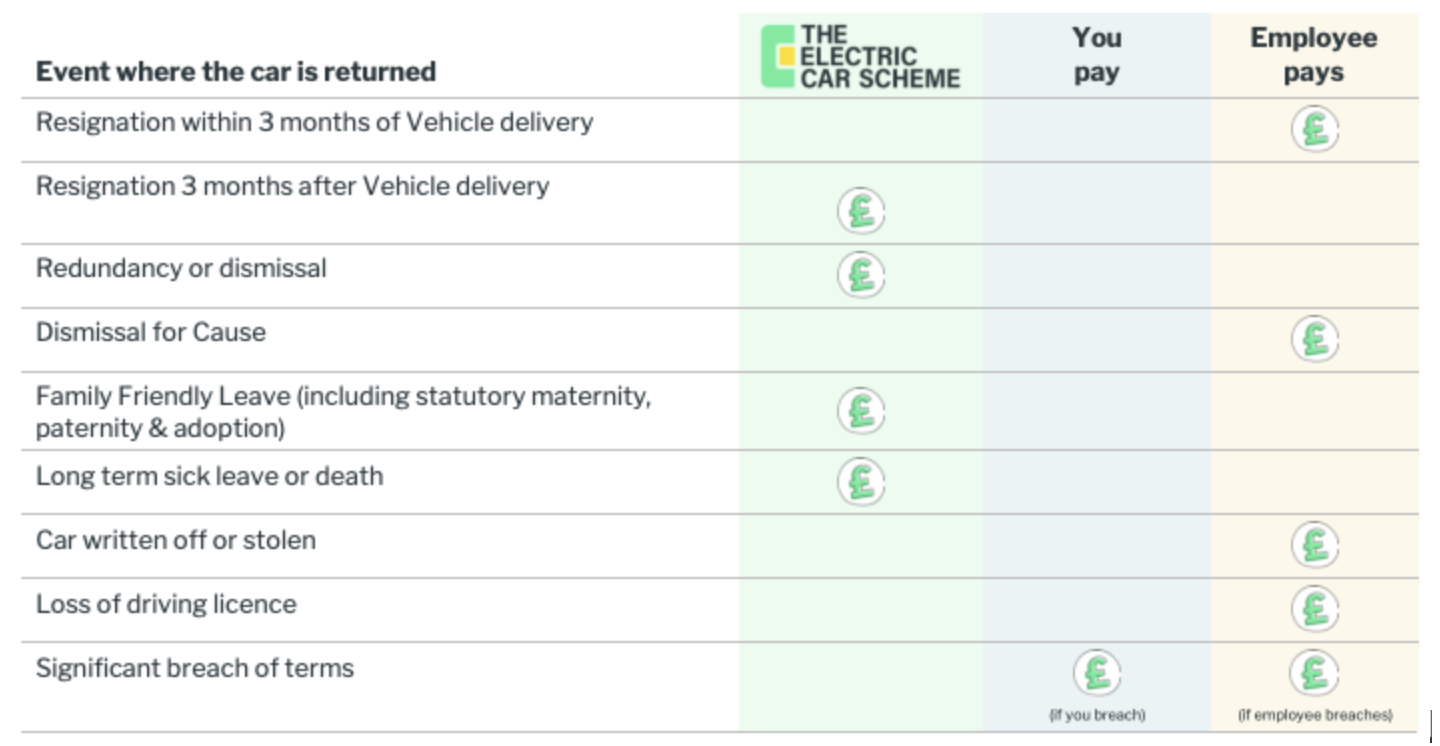Click pound icon for Loss of driving licence
1440x746 pixels.
pos(1315,608)
